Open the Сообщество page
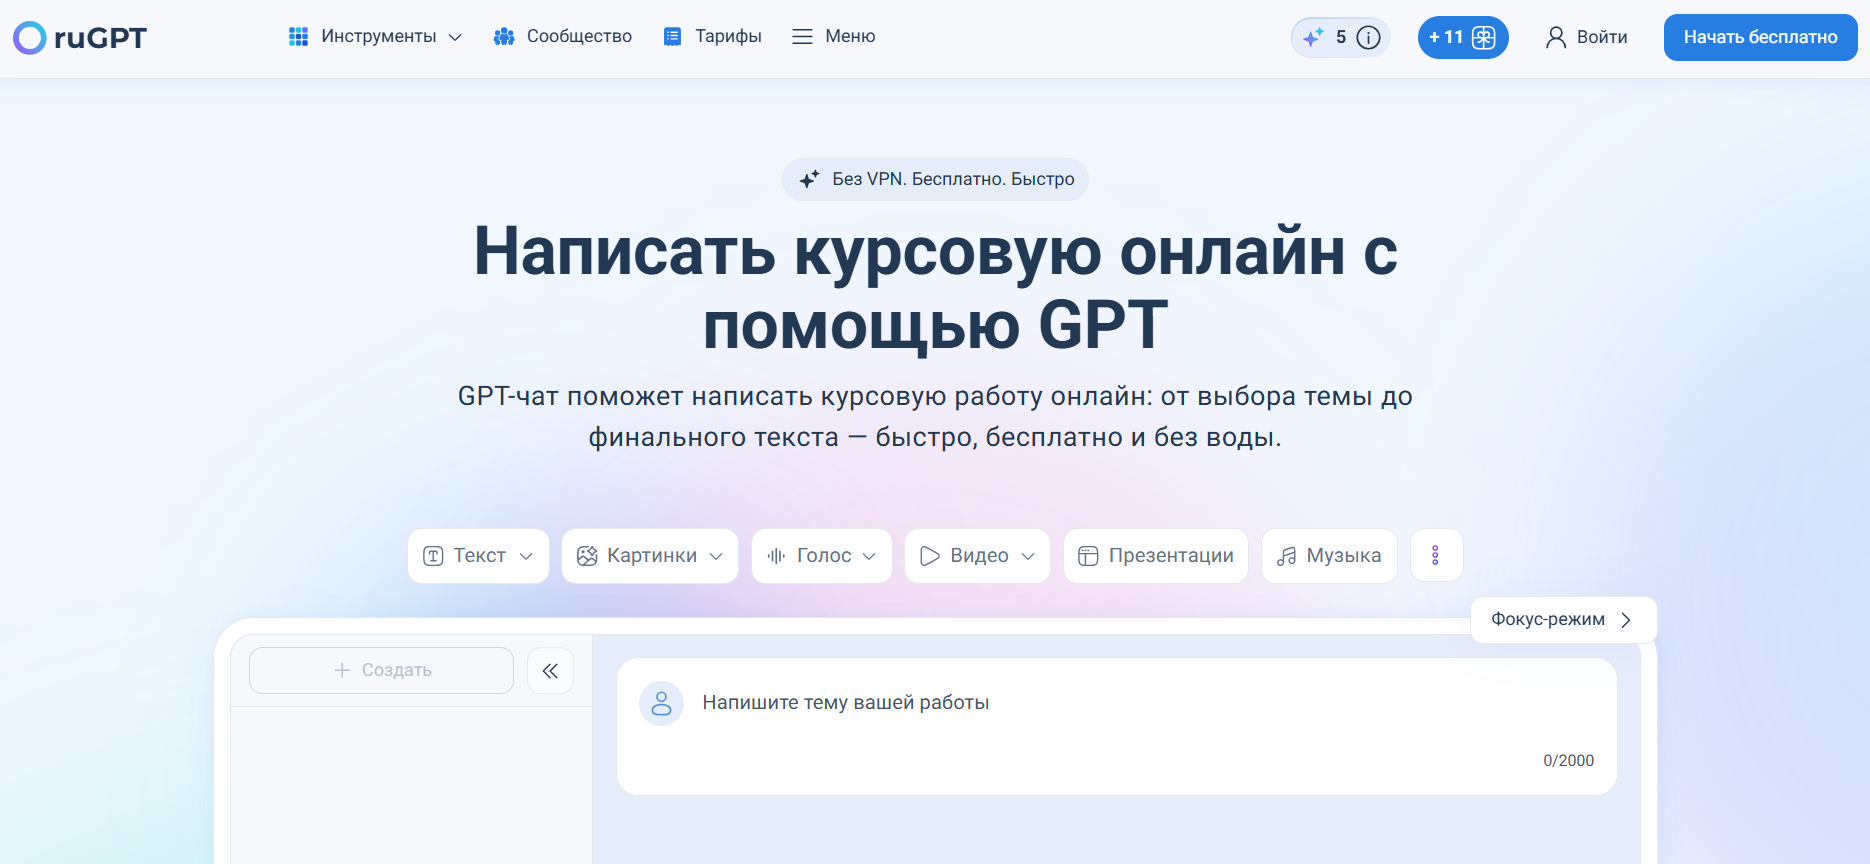1870x864 pixels. point(563,37)
